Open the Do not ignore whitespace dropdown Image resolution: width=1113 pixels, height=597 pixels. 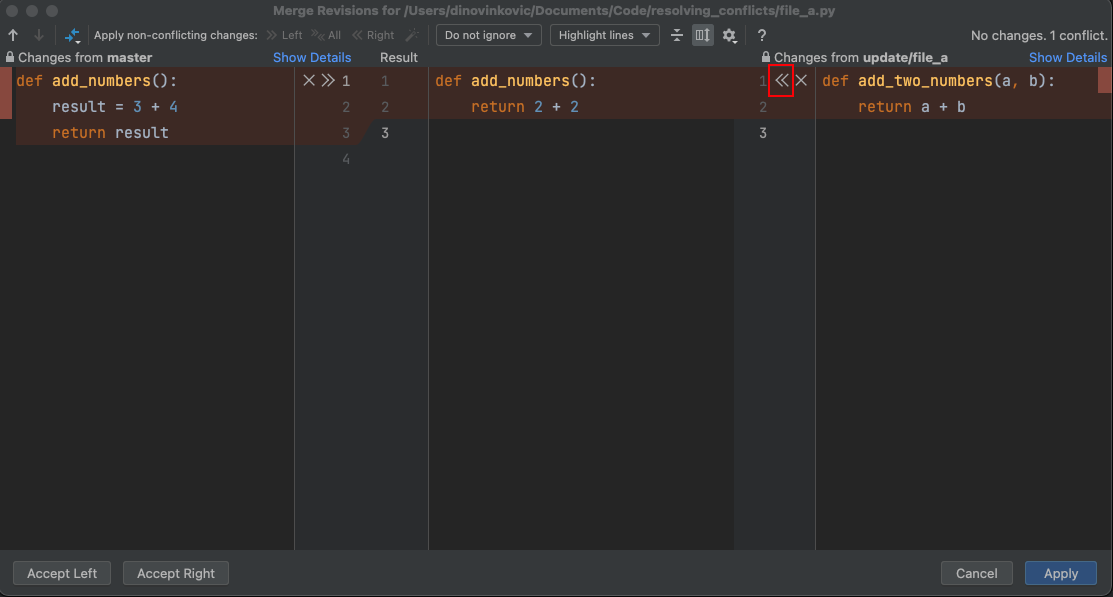pos(488,34)
